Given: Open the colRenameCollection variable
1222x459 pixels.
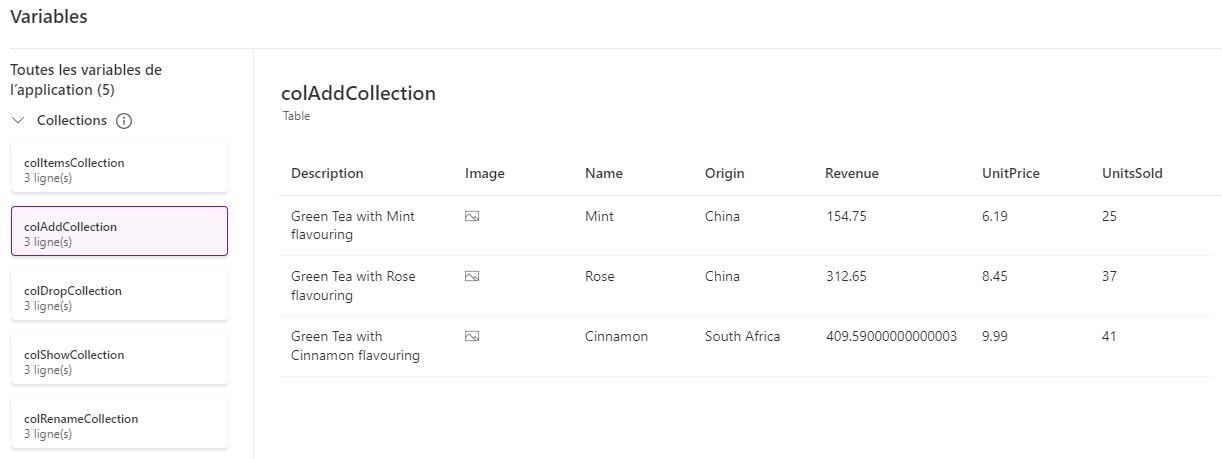Looking at the screenshot, I should (119, 423).
